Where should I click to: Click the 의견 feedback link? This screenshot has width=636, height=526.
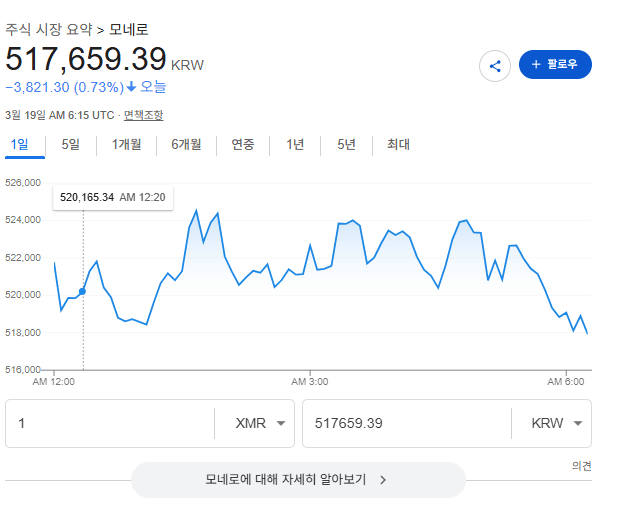point(581,466)
